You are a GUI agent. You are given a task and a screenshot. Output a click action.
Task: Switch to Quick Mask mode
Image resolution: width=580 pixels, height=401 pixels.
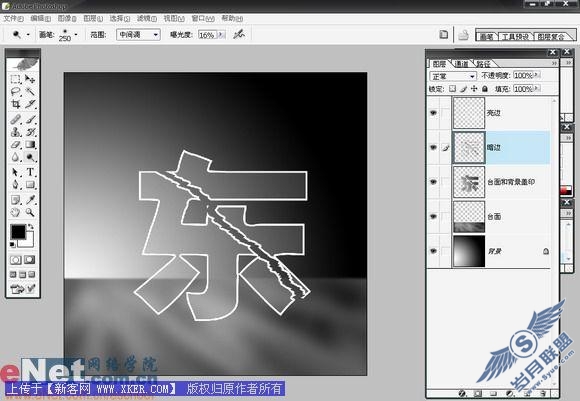coord(30,260)
